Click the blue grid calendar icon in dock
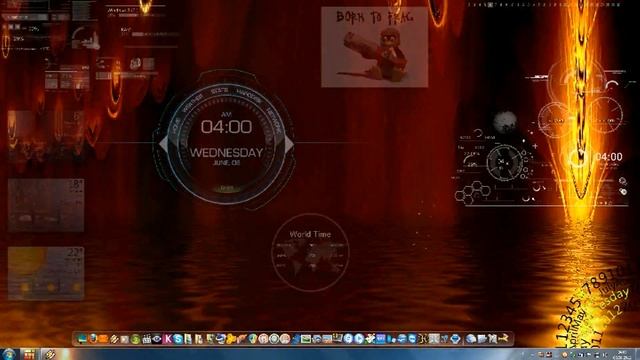 [x=381, y=339]
